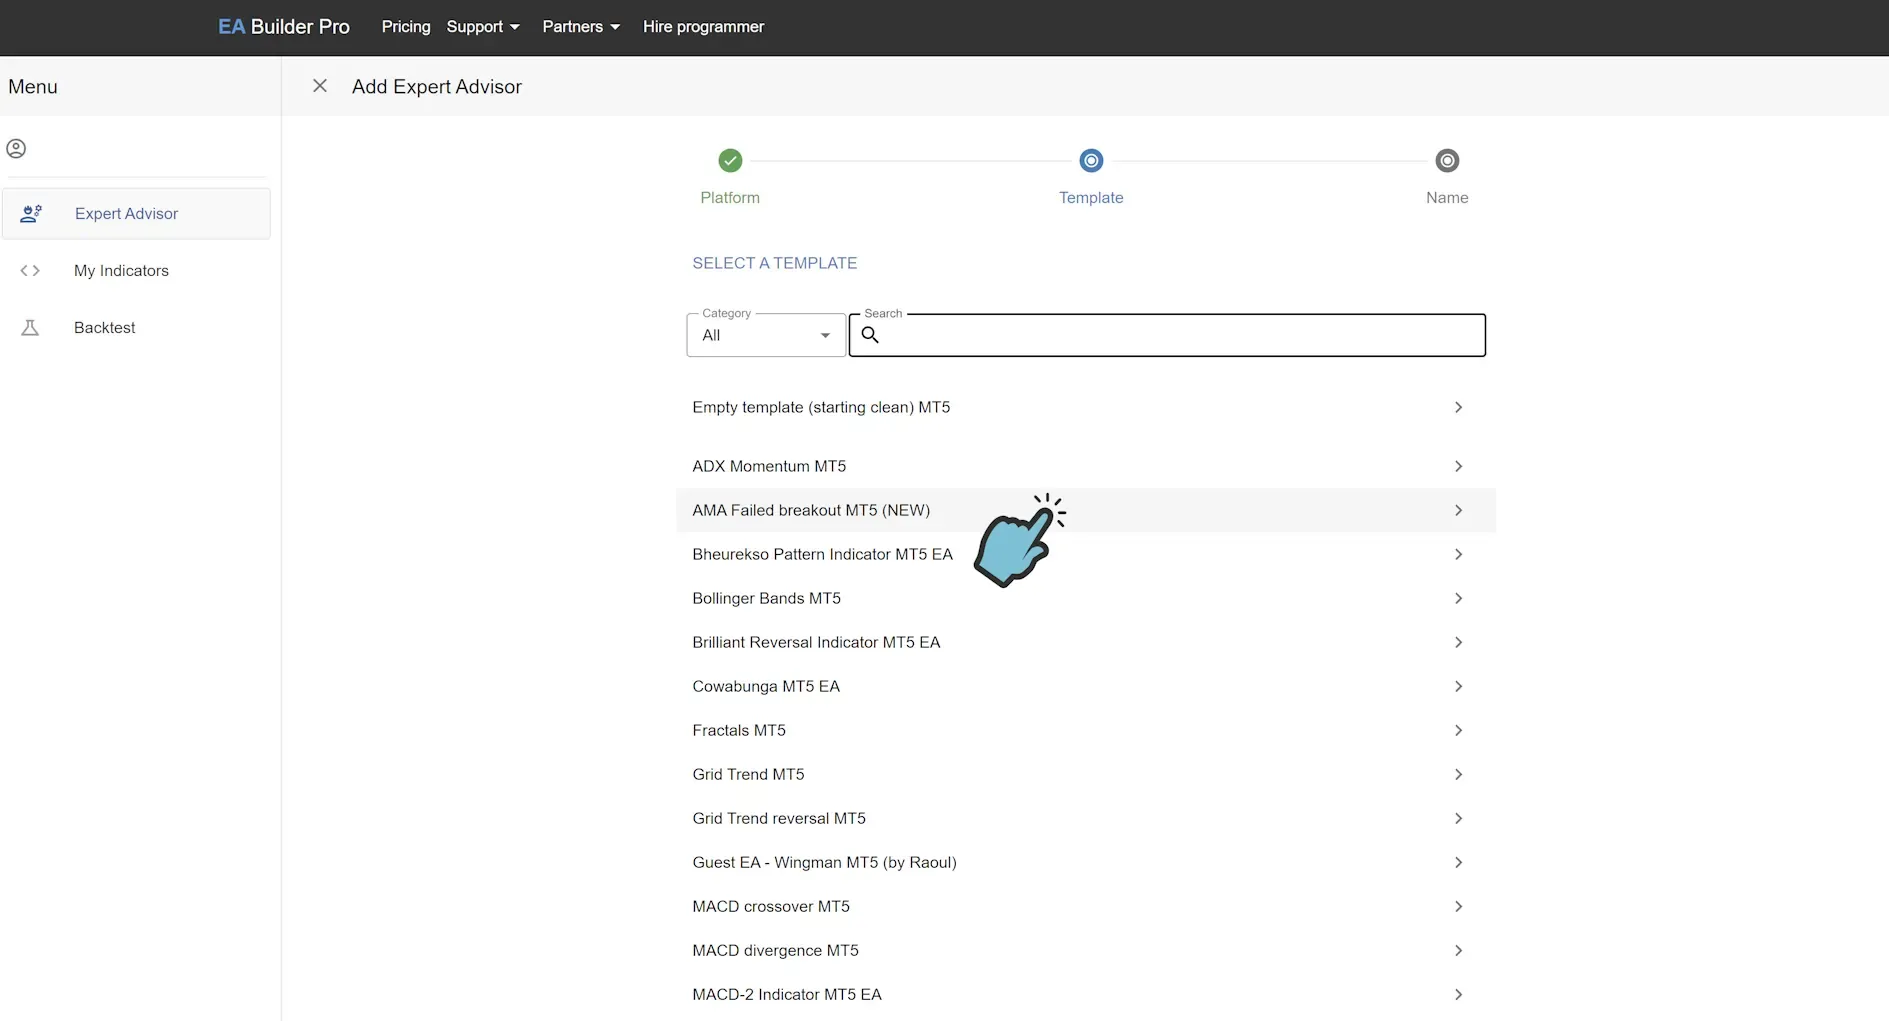
Task: Open the Pricing page
Action: (406, 27)
